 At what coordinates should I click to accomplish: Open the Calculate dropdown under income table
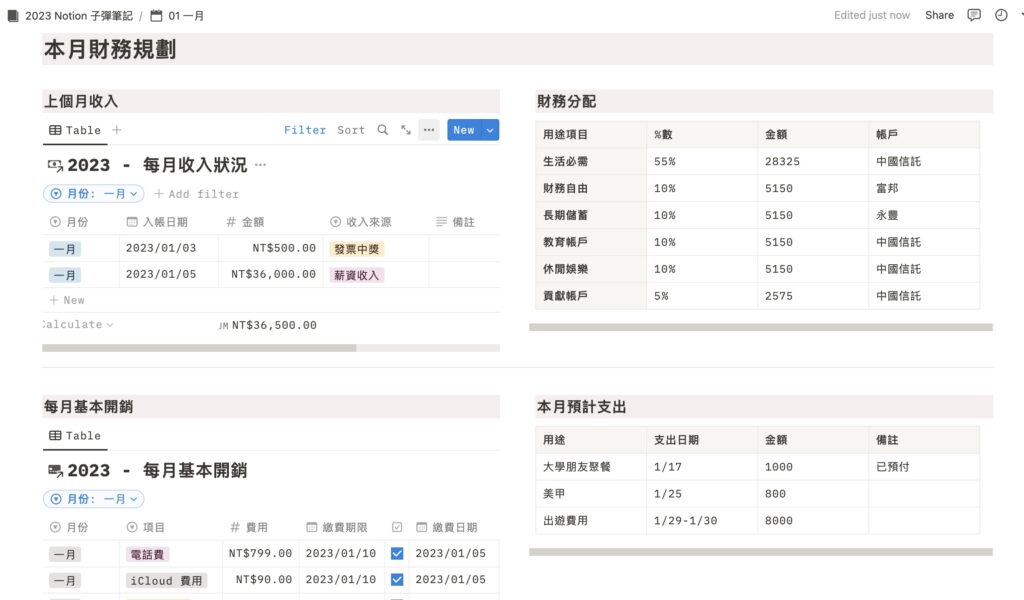77,324
